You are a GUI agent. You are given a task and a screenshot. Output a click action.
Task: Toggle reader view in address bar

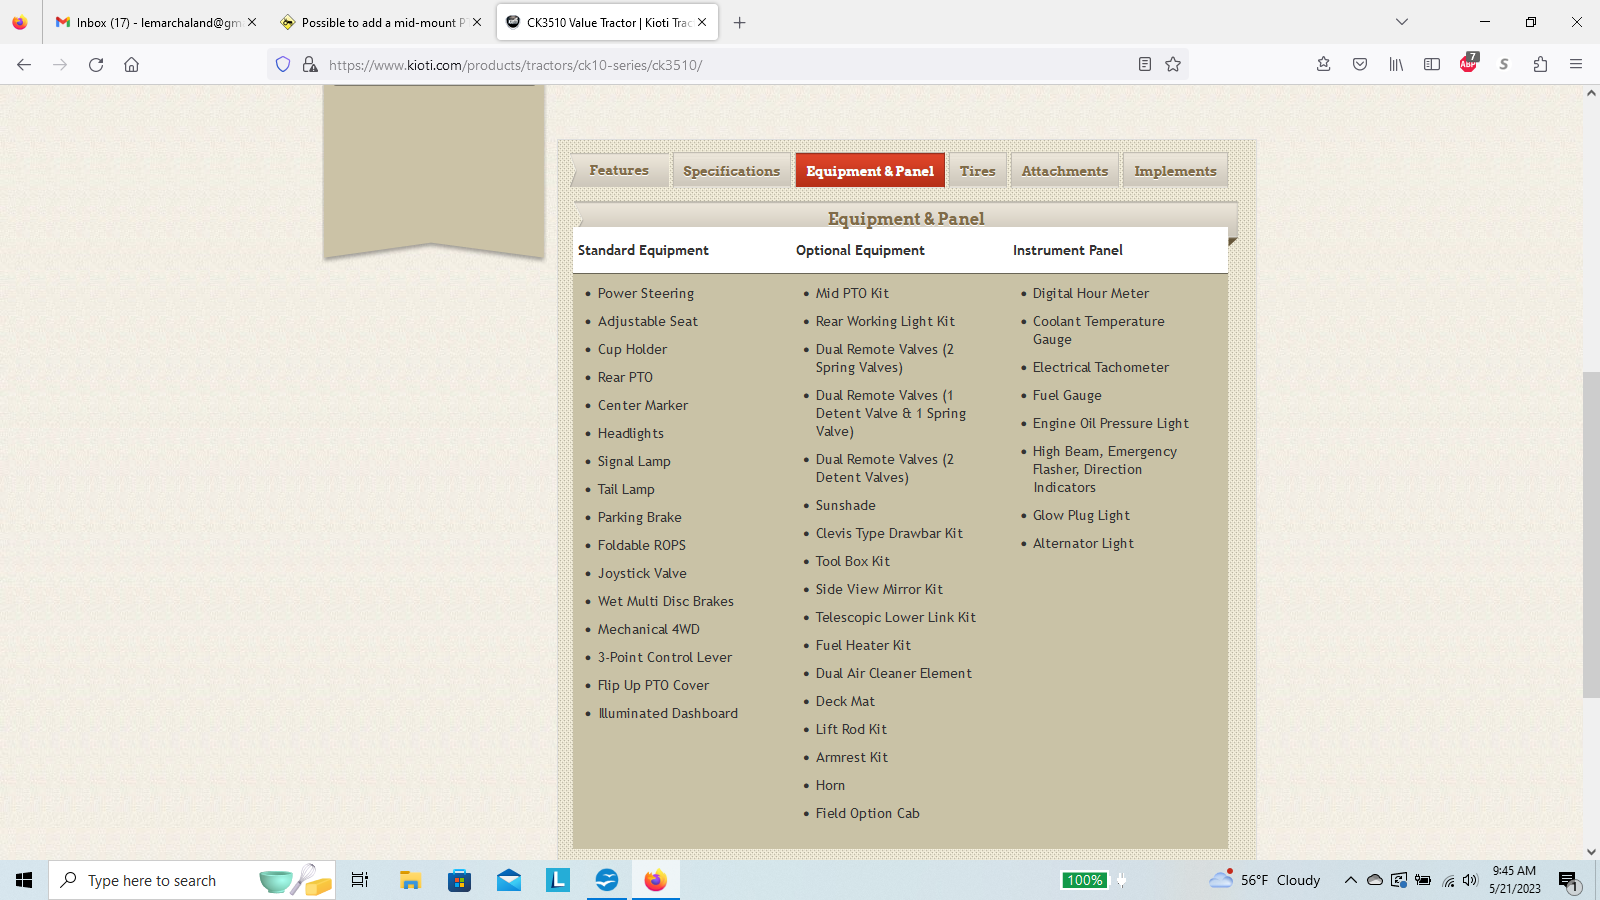[x=1145, y=65]
